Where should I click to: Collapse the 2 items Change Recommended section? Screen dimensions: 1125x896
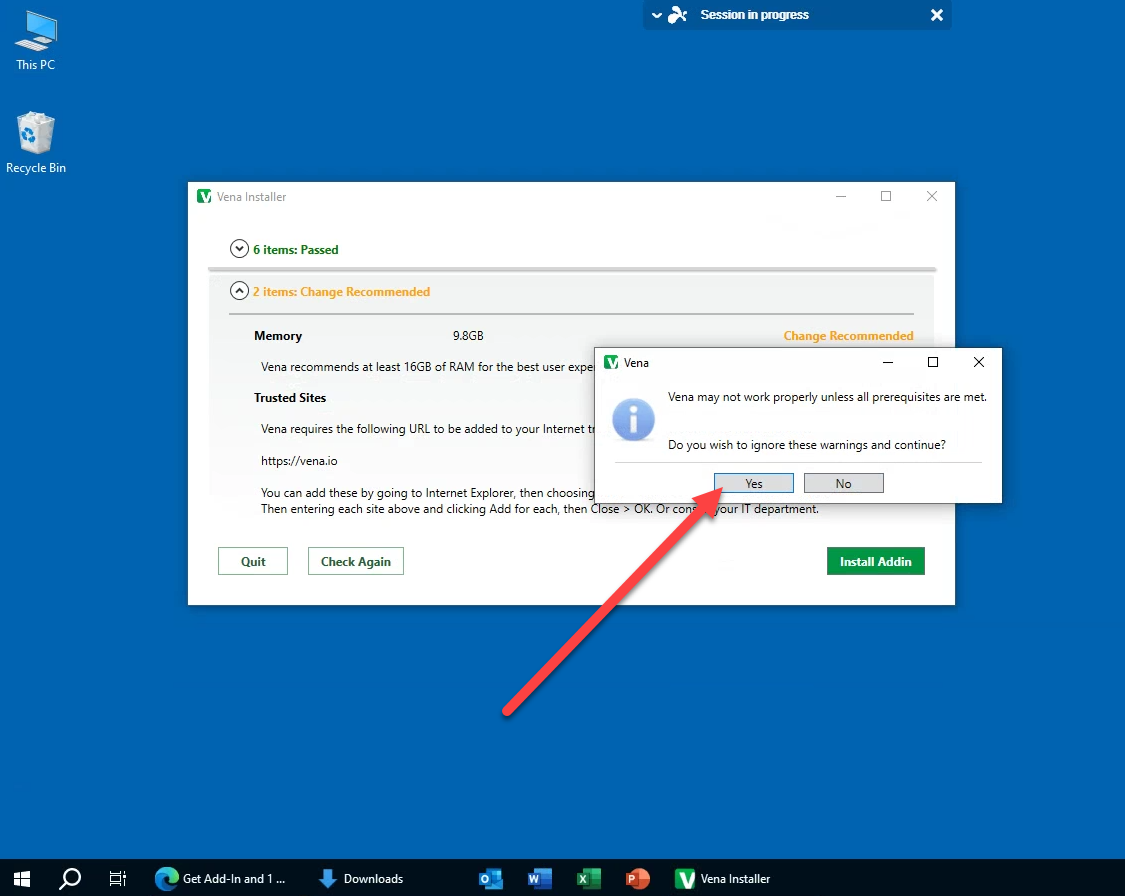point(239,291)
